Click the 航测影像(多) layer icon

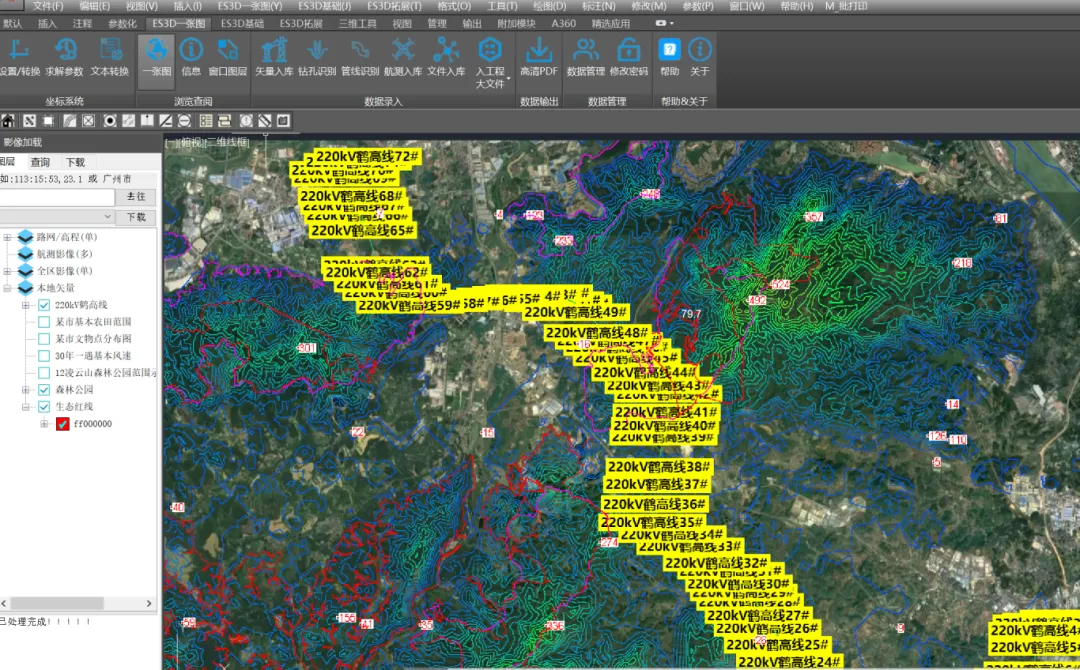click(x=25, y=254)
